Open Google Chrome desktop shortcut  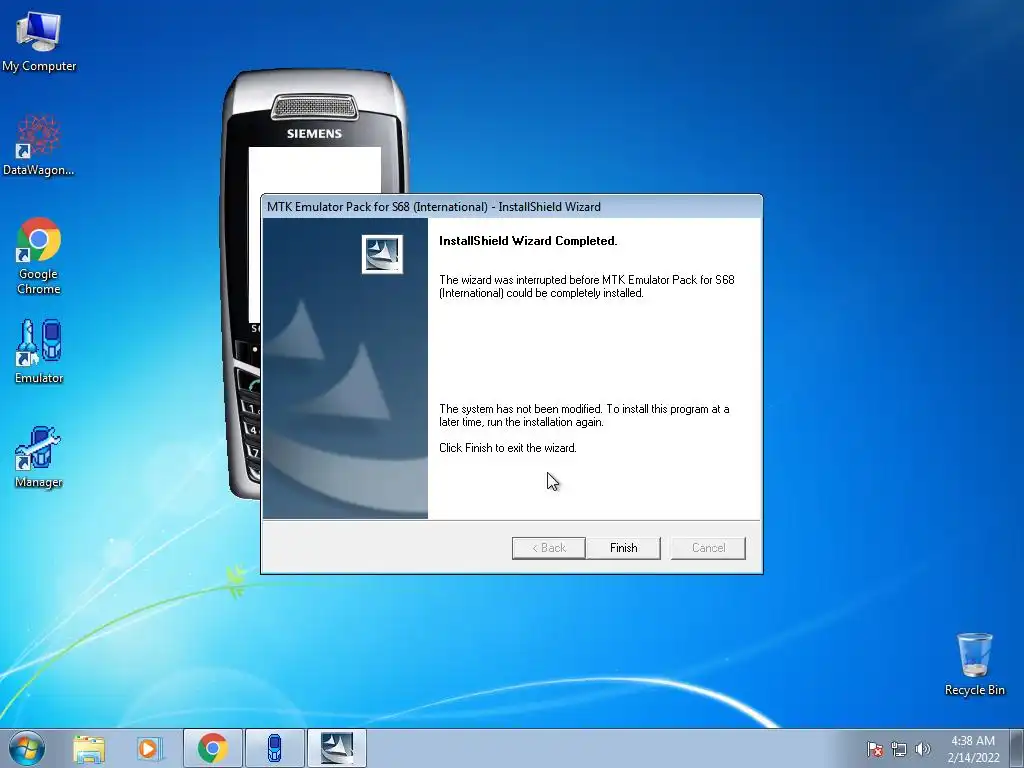39,256
